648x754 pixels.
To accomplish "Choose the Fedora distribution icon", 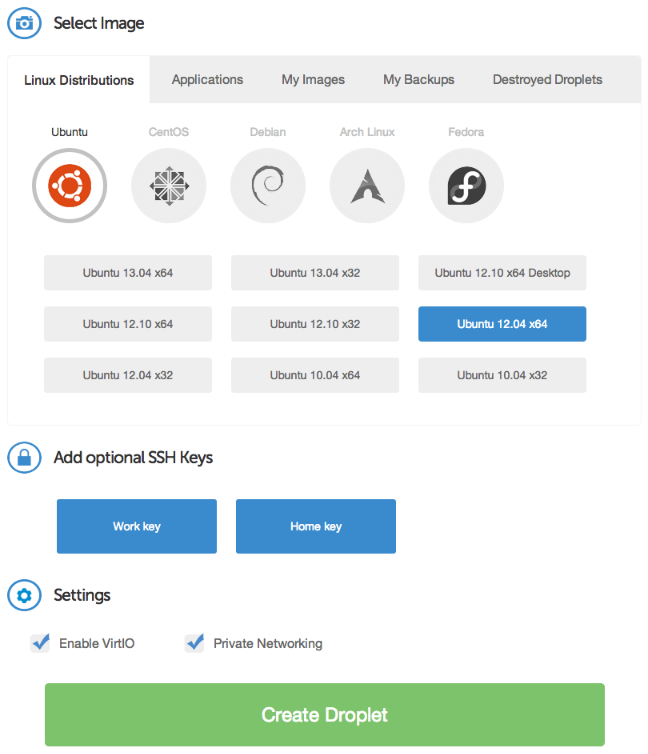I will [x=466, y=186].
